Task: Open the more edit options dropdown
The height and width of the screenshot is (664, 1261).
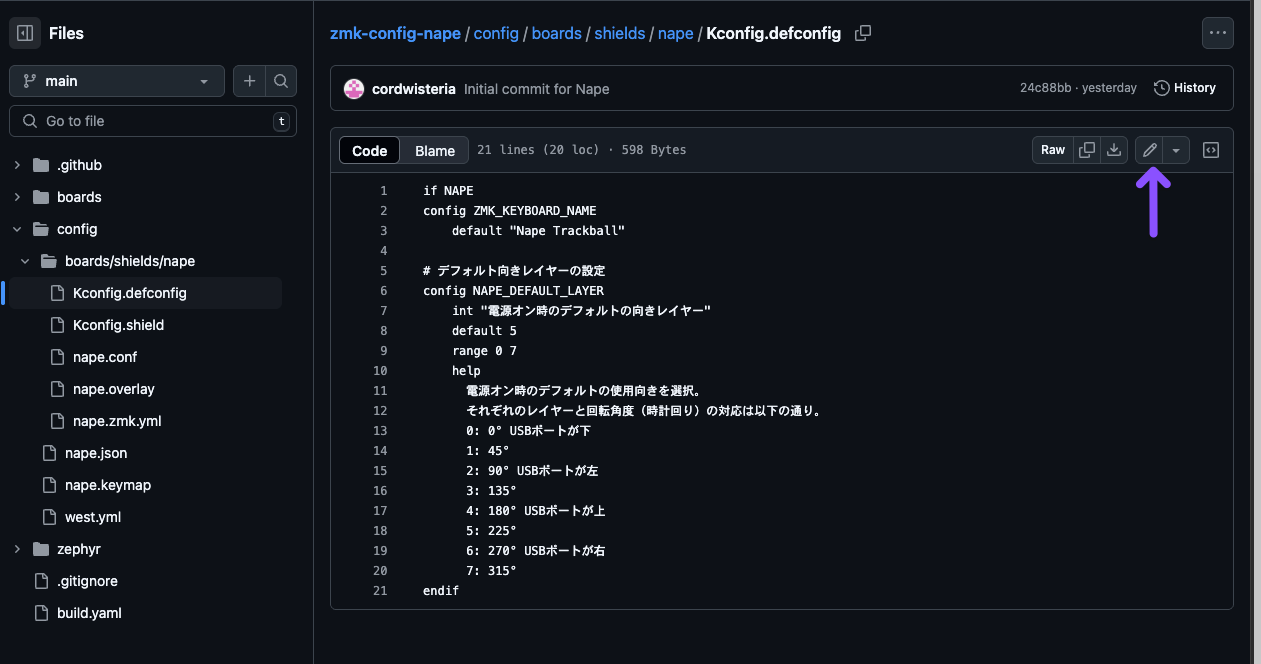Action: [1176, 150]
